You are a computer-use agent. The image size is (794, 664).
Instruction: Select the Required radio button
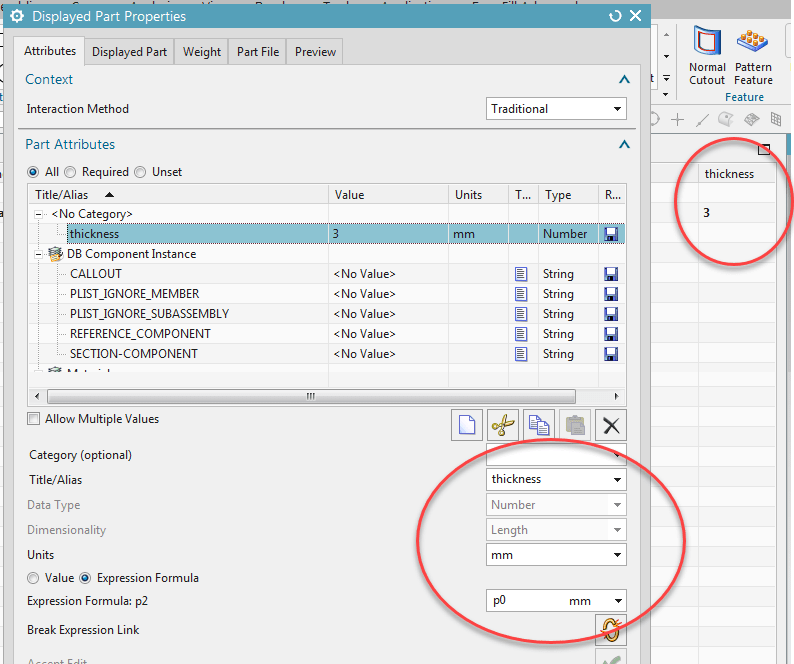pos(70,172)
